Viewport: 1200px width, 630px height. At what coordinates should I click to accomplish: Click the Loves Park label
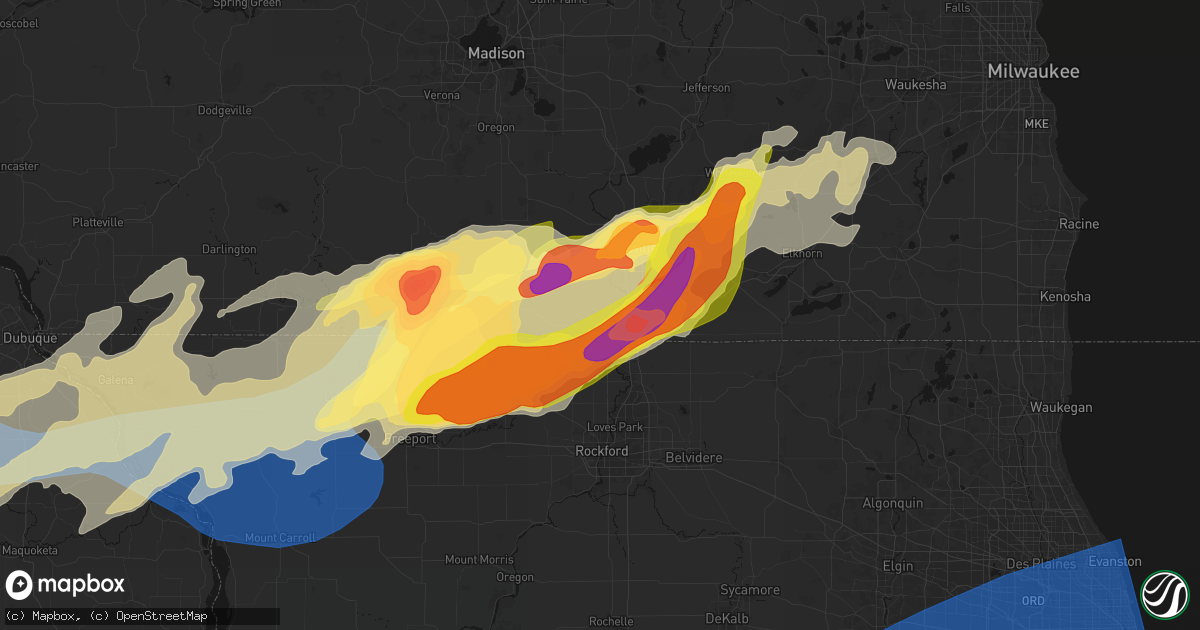pyautogui.click(x=615, y=427)
